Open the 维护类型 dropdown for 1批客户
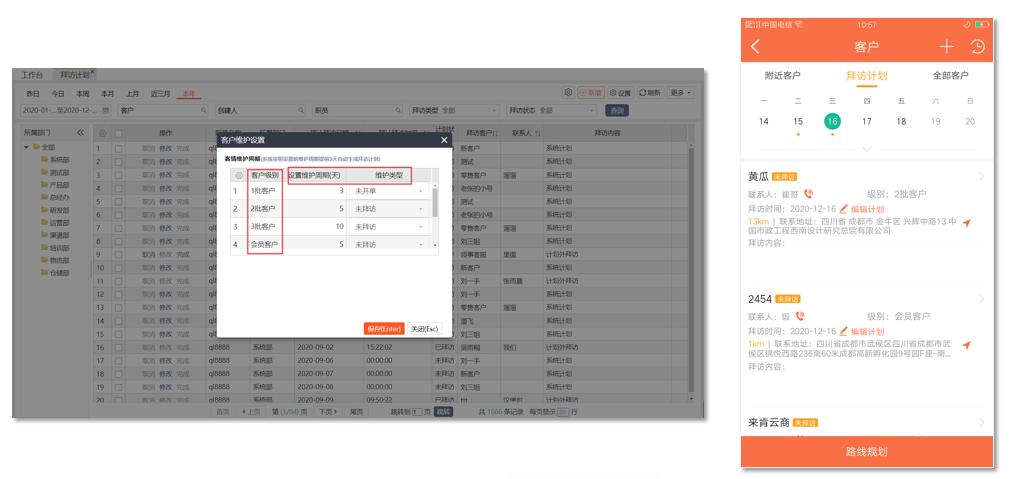The image size is (1012, 479). (x=421, y=192)
